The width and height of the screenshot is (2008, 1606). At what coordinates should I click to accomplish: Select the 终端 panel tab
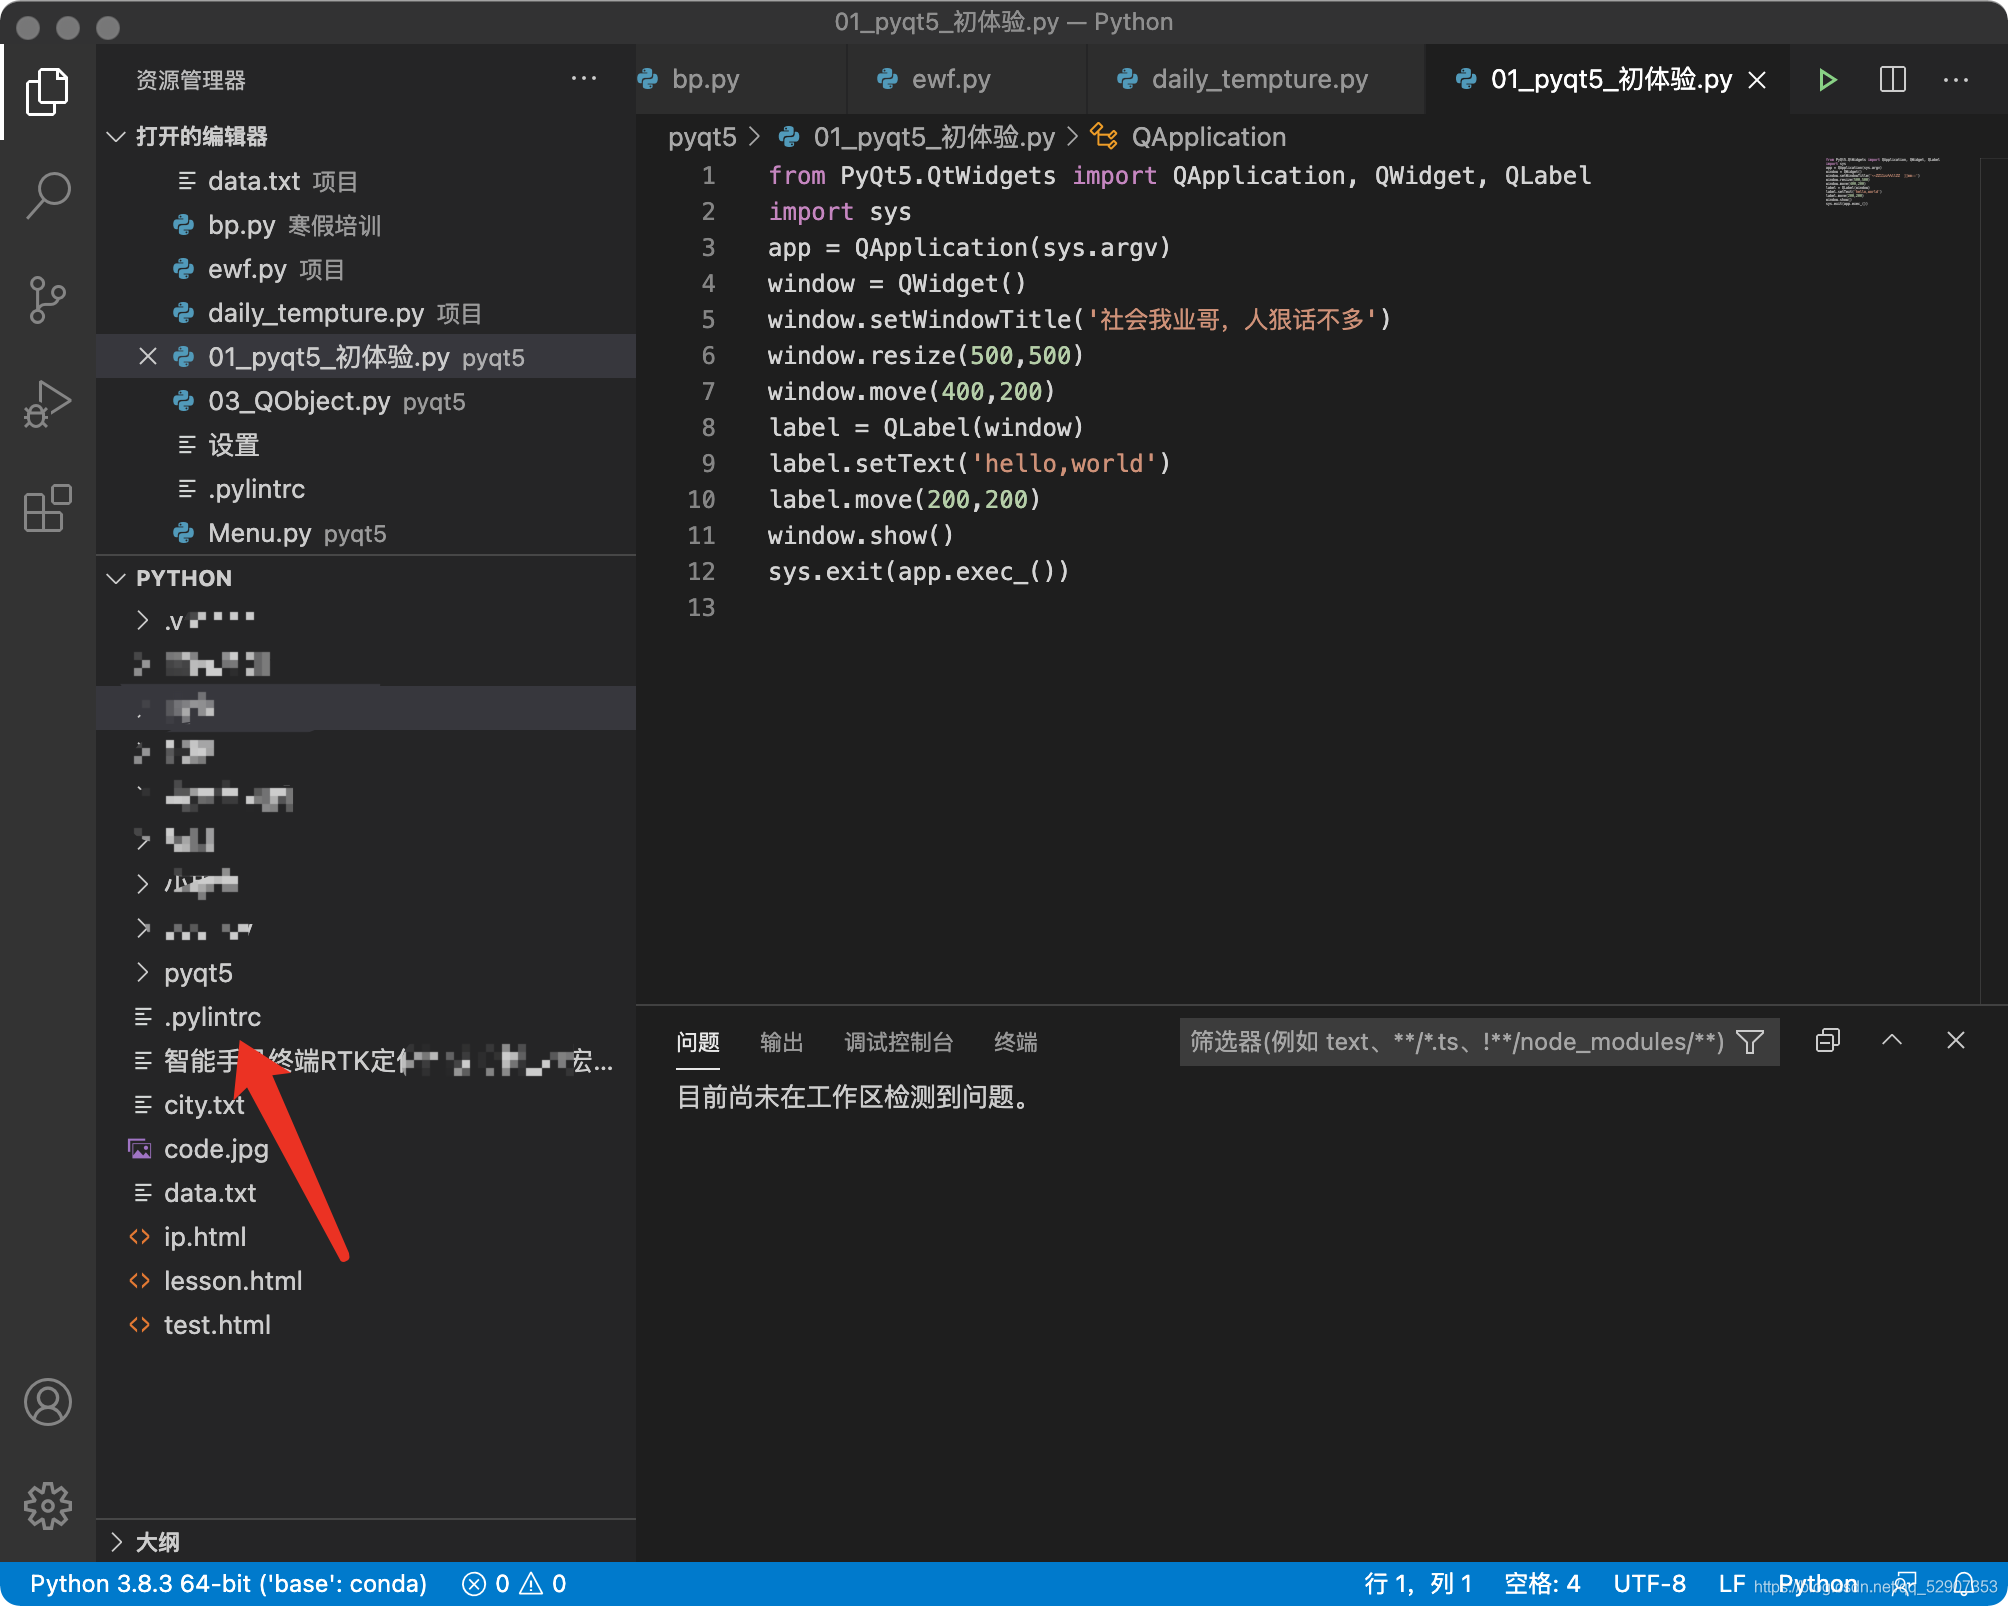pyautogui.click(x=1016, y=1042)
